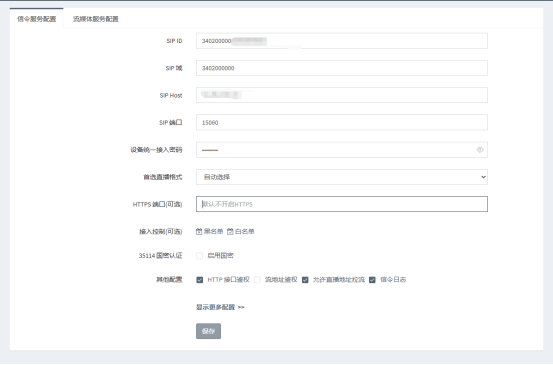
Task: Click into the SIP Host field
Action: coord(342,95)
